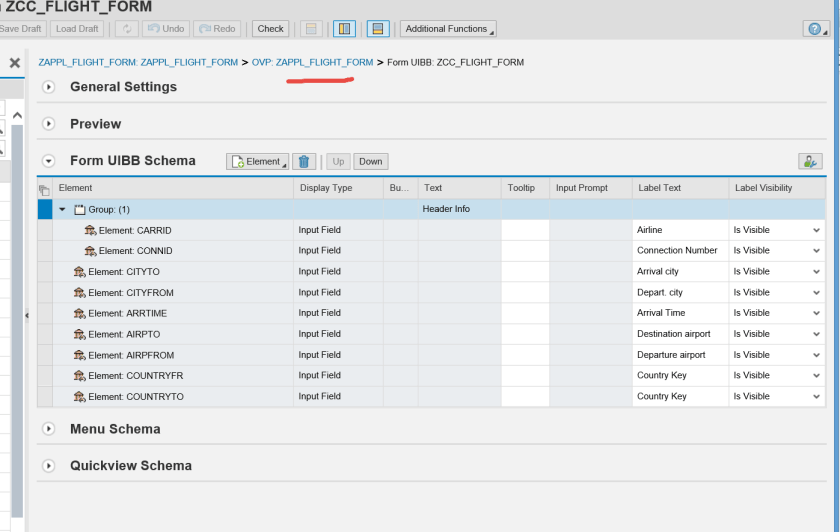The image size is (840, 532).
Task: Click the two-column layout toolbar icon
Action: click(343, 29)
